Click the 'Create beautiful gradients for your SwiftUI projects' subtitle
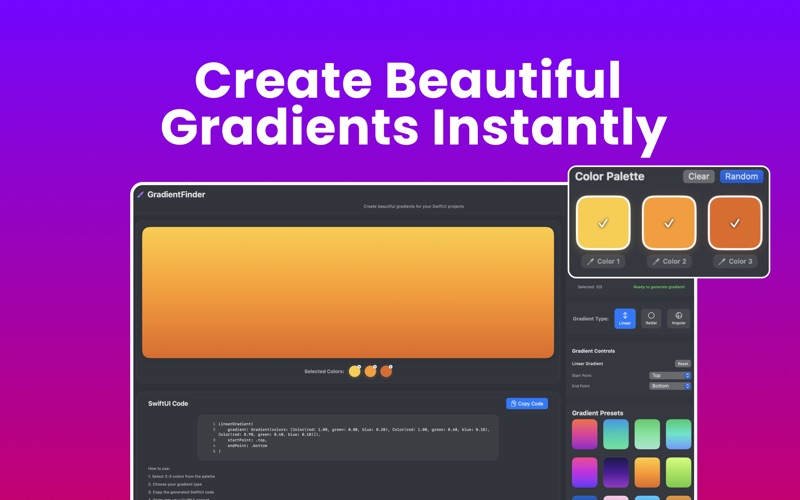Screen dimensions: 800x500 414,207
